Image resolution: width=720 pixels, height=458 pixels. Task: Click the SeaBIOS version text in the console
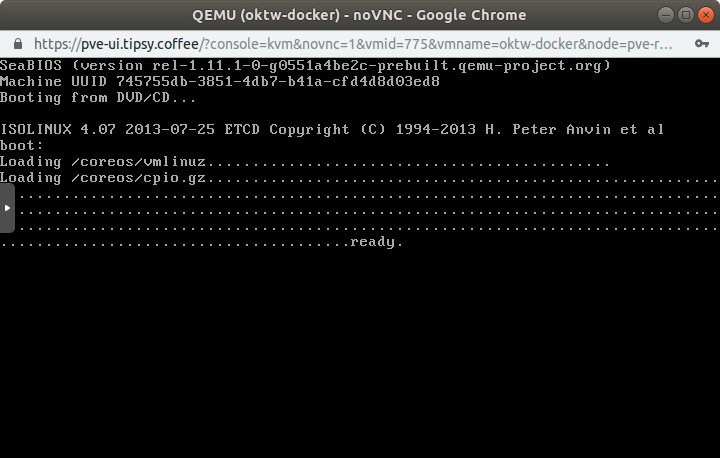pos(305,66)
